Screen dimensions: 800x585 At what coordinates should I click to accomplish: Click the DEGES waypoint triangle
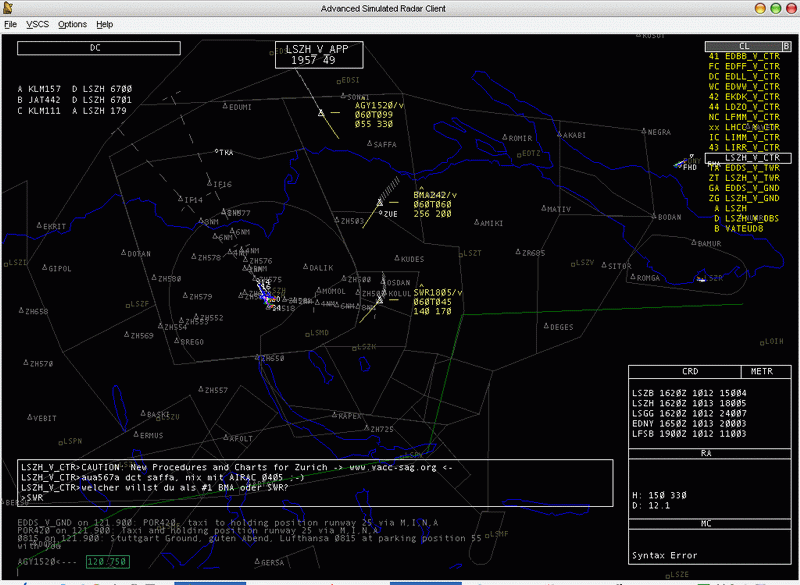pyautogui.click(x=547, y=326)
